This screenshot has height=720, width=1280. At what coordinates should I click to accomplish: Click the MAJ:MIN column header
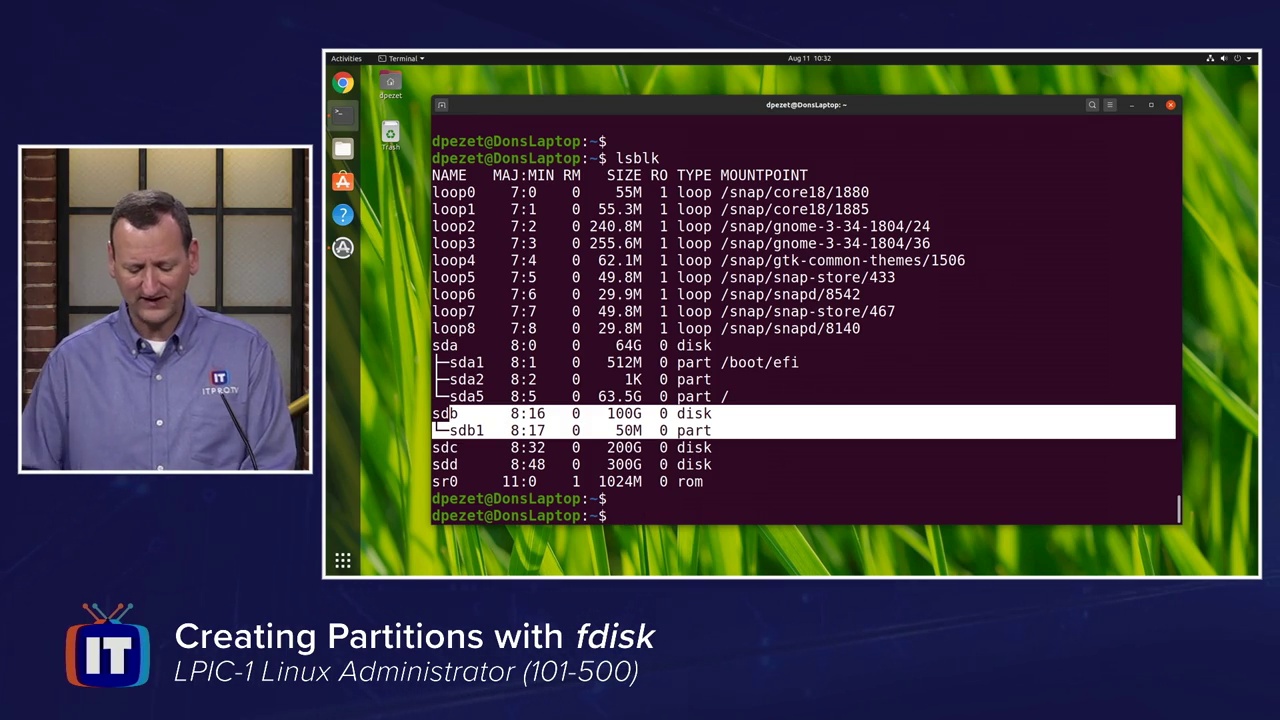click(523, 175)
